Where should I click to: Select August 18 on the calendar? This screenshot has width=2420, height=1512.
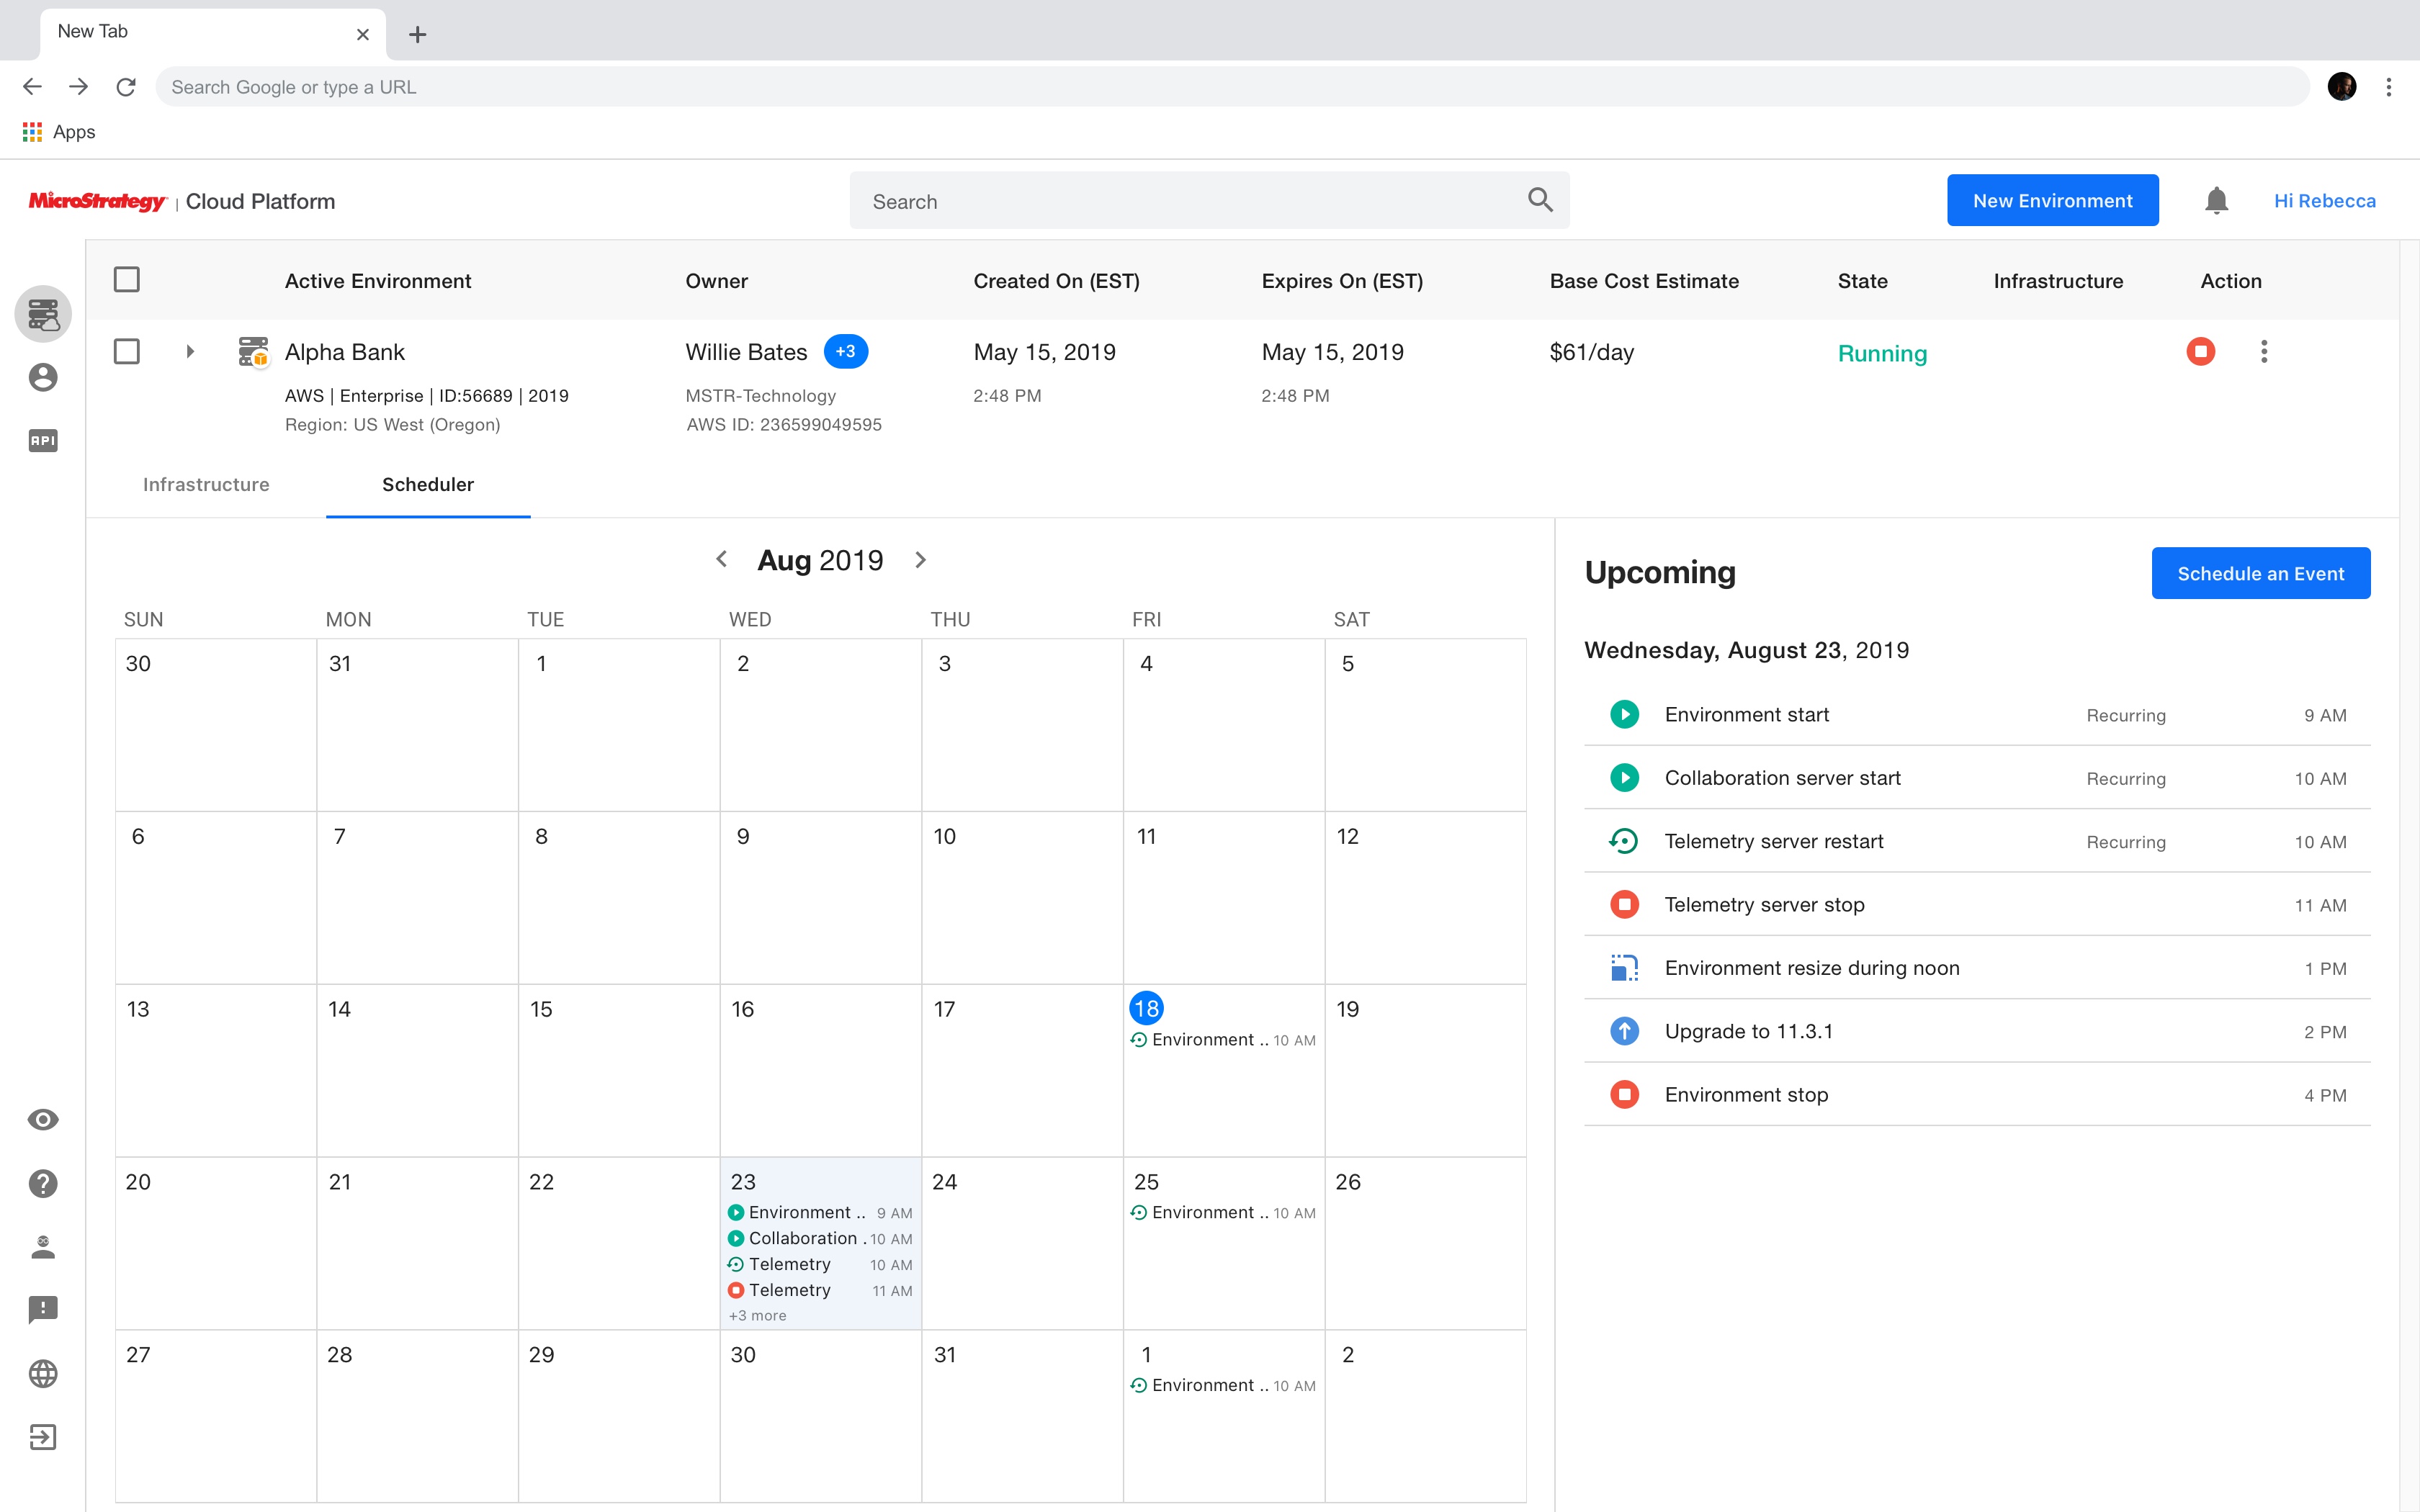tap(1146, 1008)
